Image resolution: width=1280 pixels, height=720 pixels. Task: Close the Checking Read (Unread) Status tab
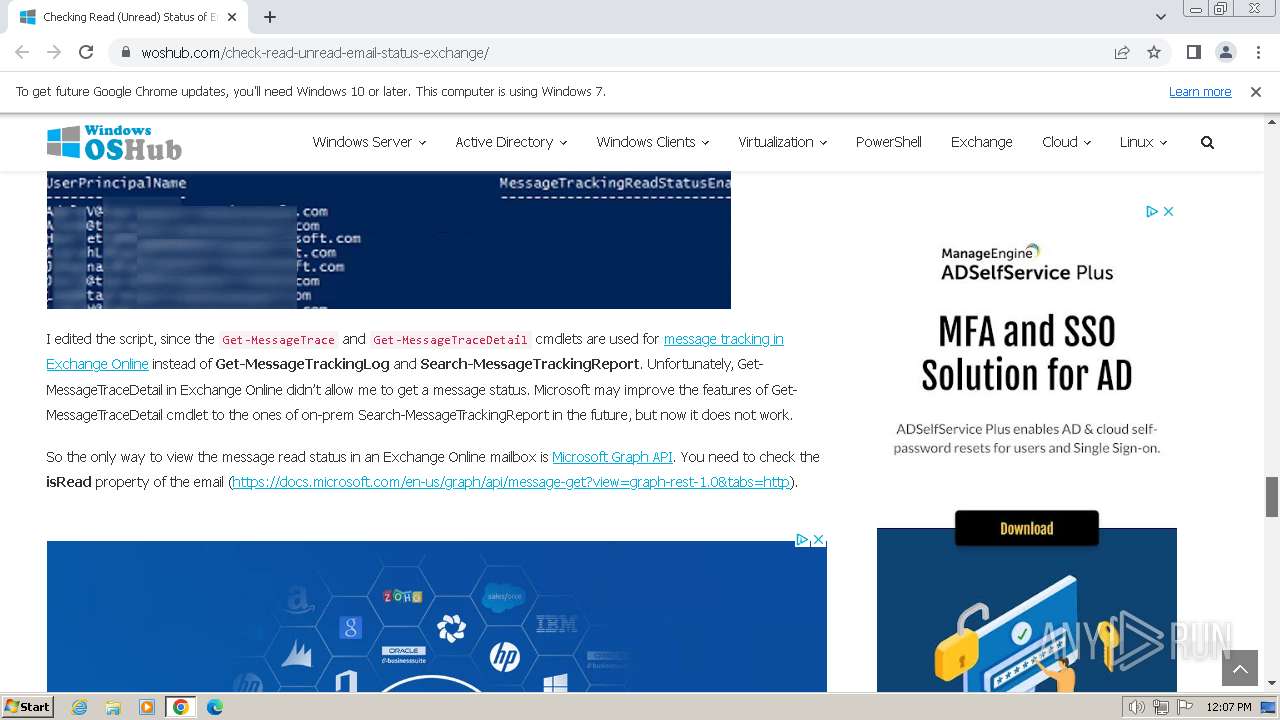233,17
